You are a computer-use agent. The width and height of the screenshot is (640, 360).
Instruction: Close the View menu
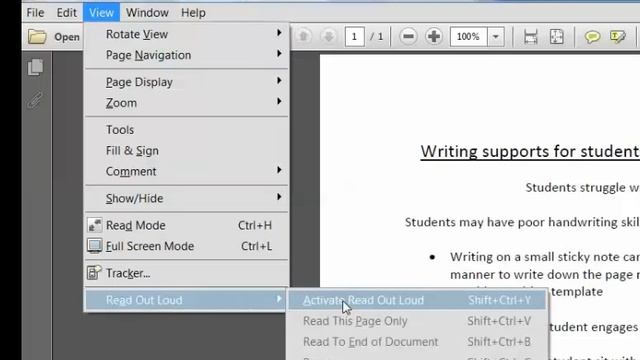[x=101, y=13]
